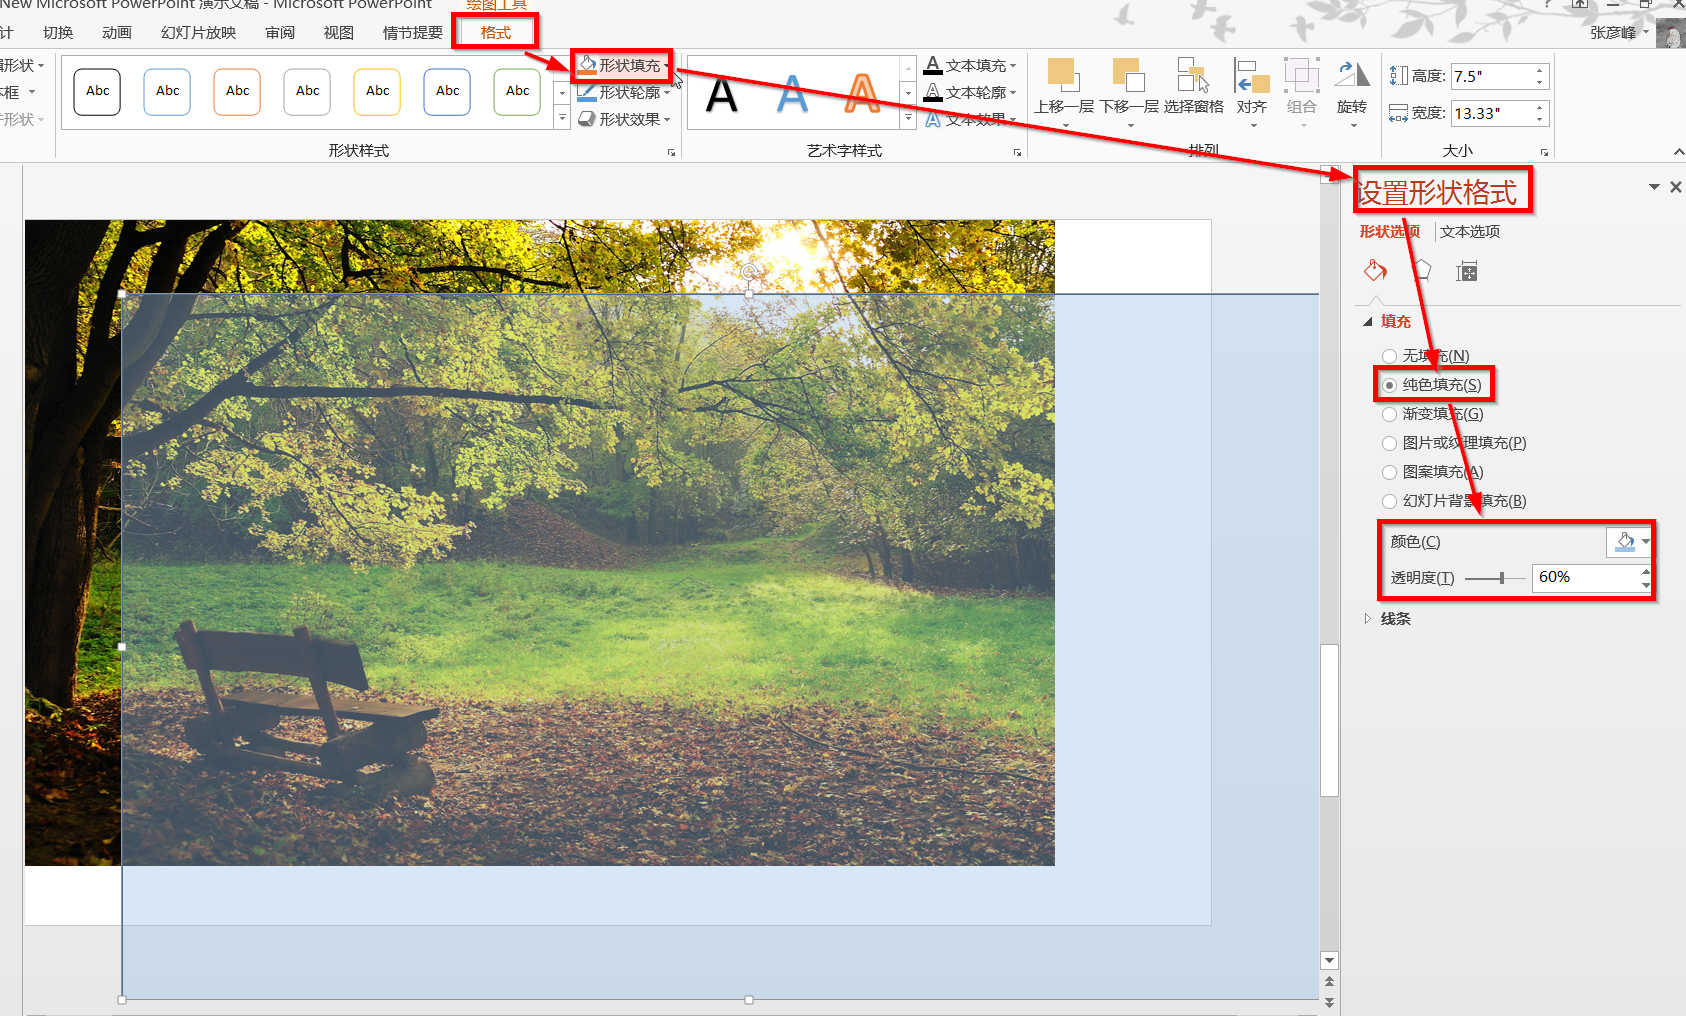Switch to the 文本选项 tab
Viewport: 1686px width, 1016px height.
click(1469, 231)
